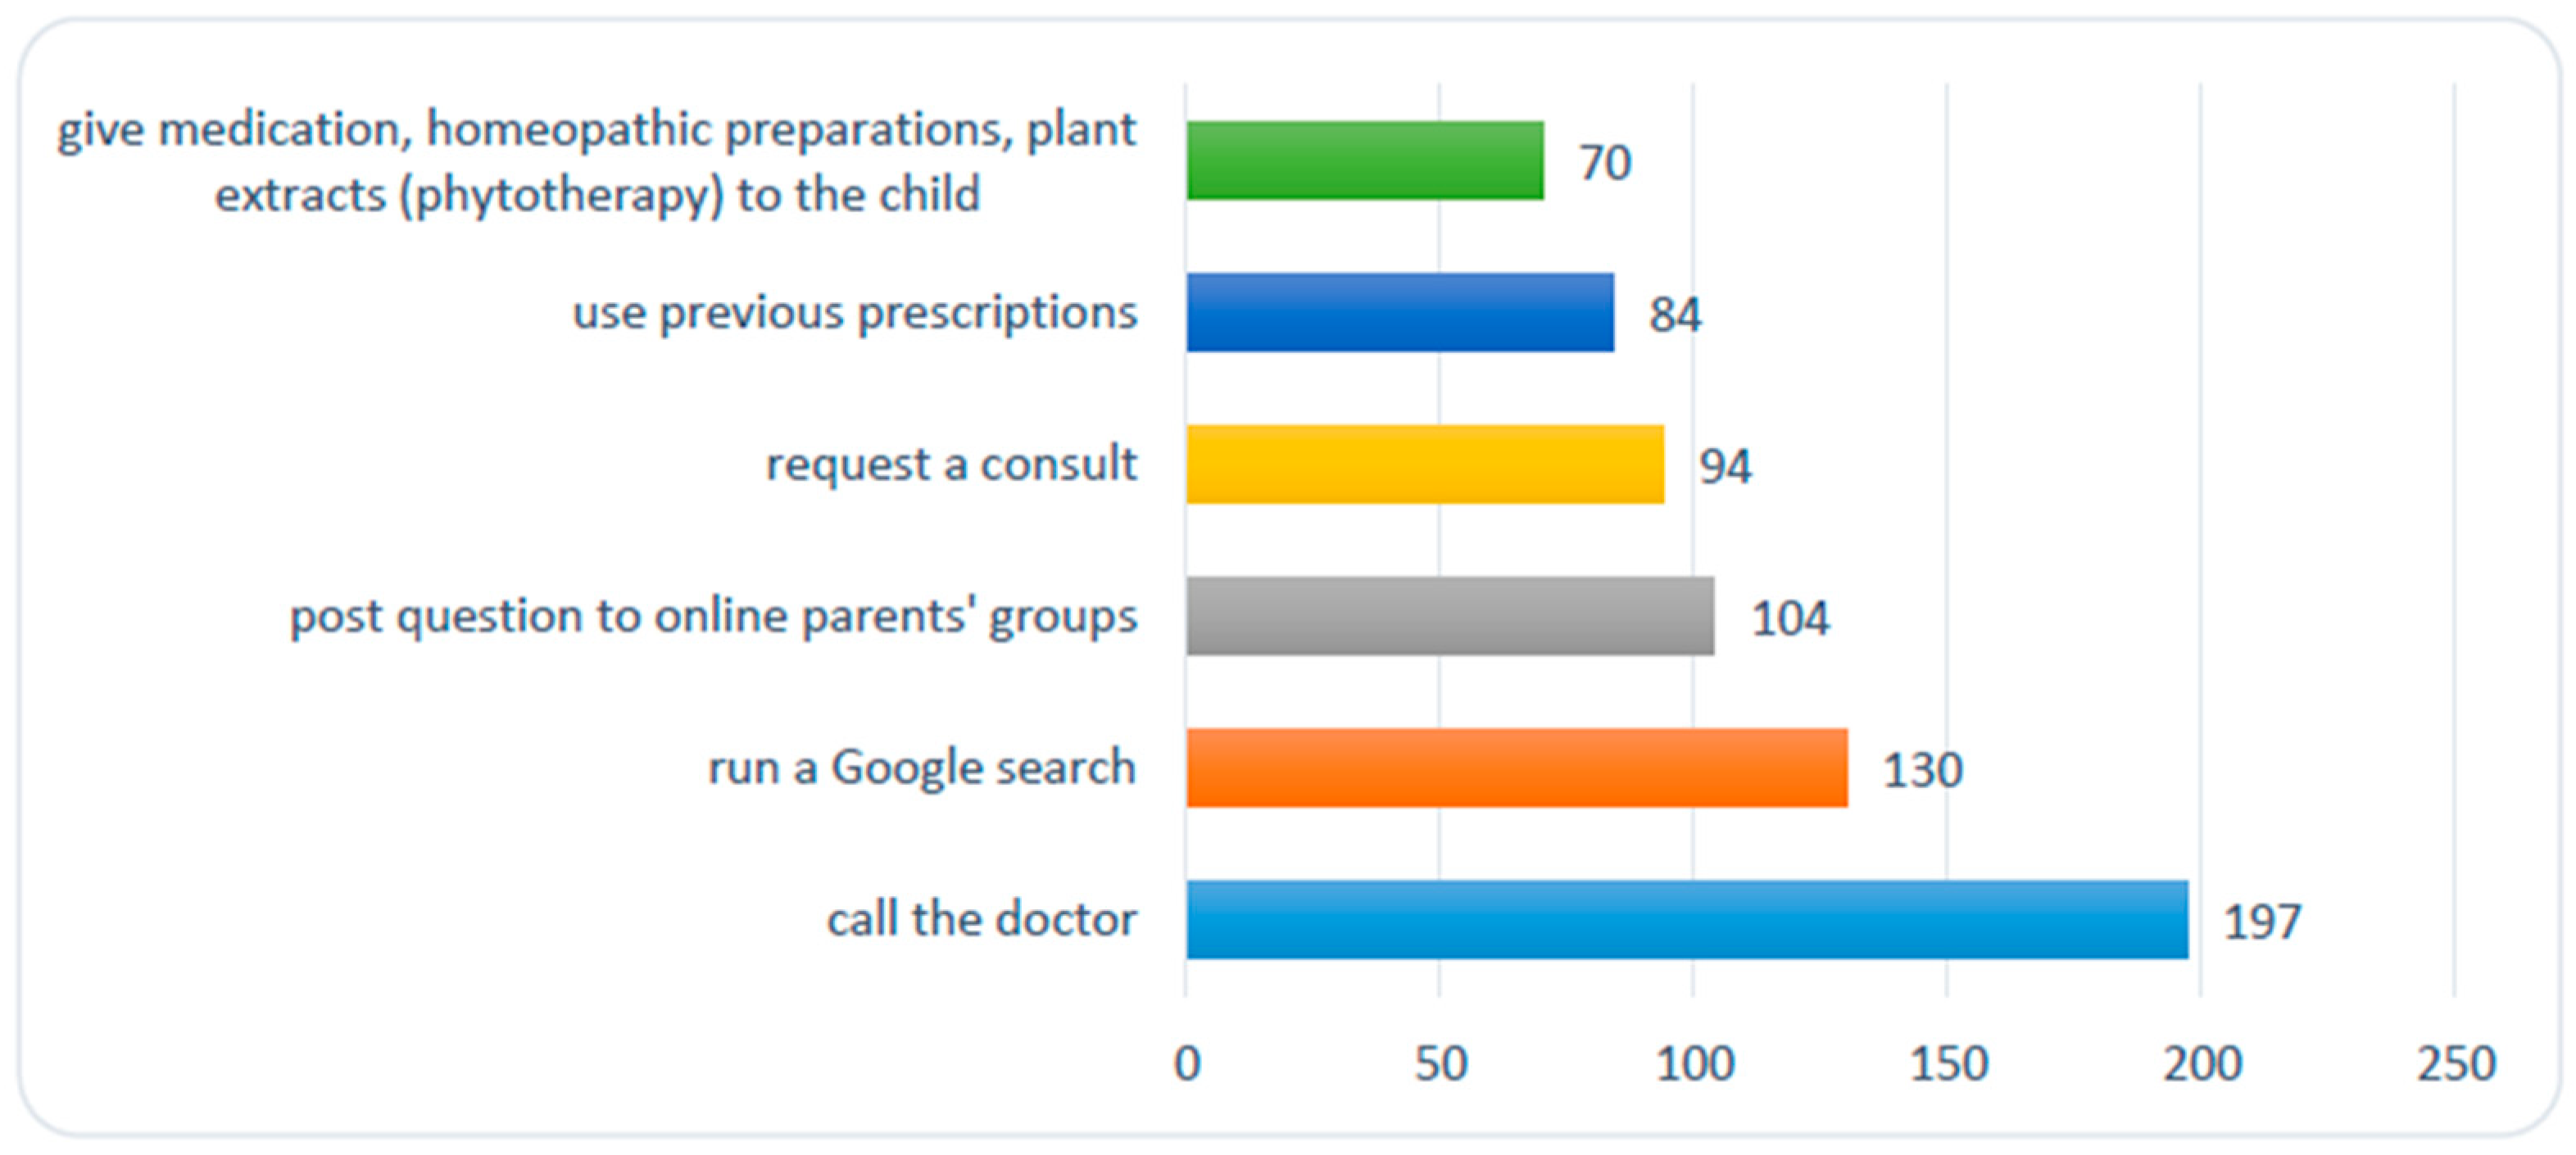This screenshot has width=2576, height=1155.
Task: Select the blue 'use previous prescriptions' bar
Action: click(1399, 312)
